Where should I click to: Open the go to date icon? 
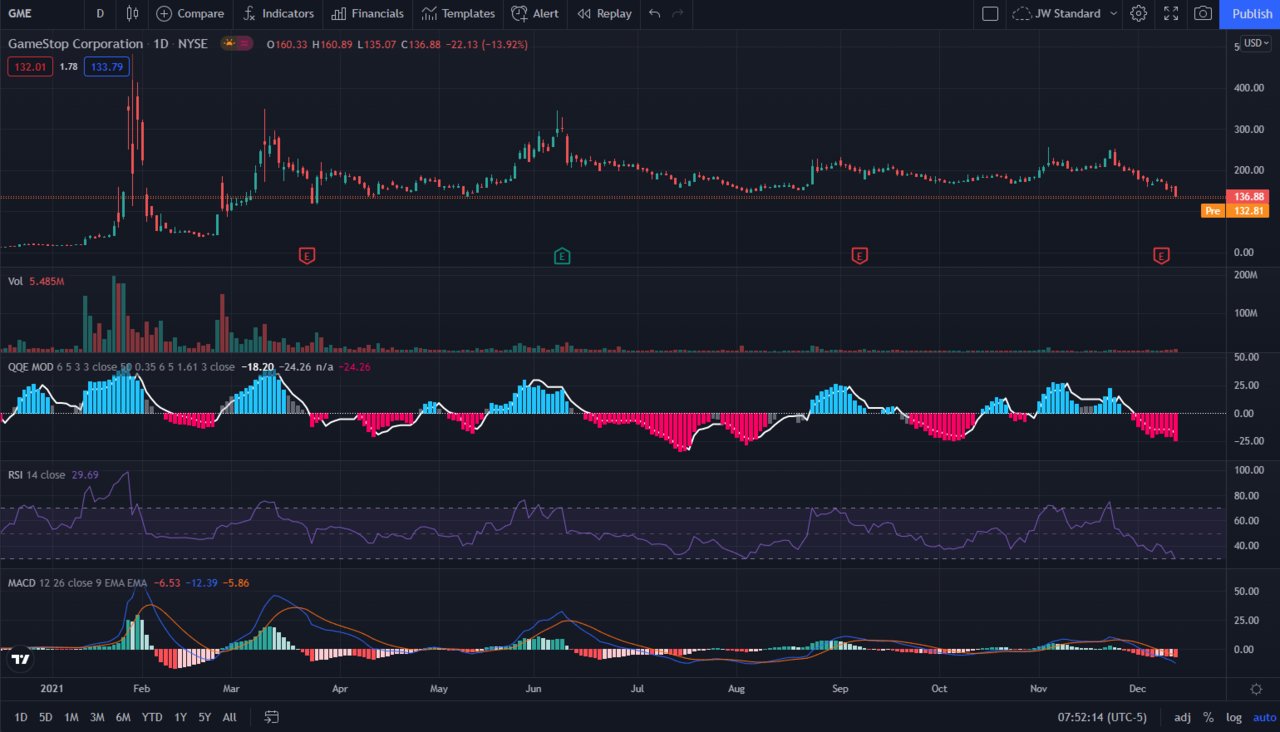tap(271, 717)
